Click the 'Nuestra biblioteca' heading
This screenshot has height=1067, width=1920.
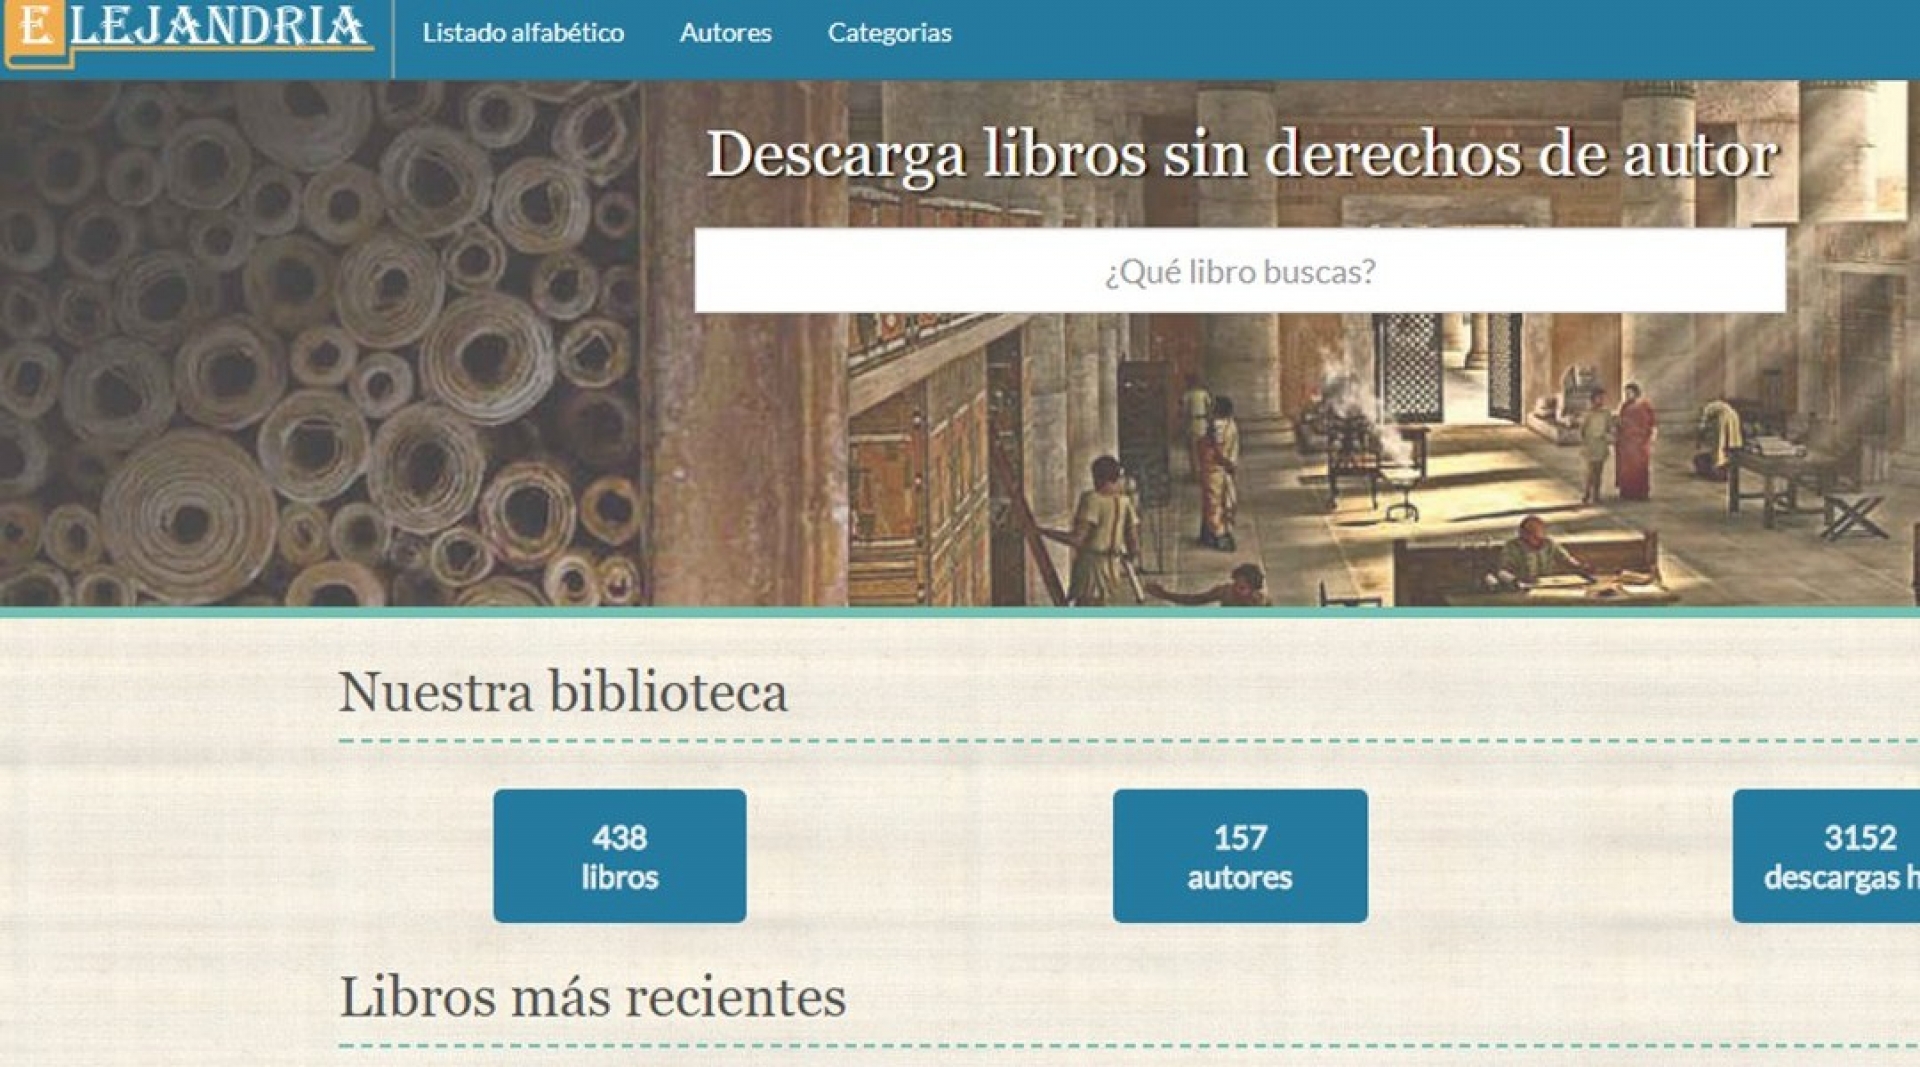(563, 692)
